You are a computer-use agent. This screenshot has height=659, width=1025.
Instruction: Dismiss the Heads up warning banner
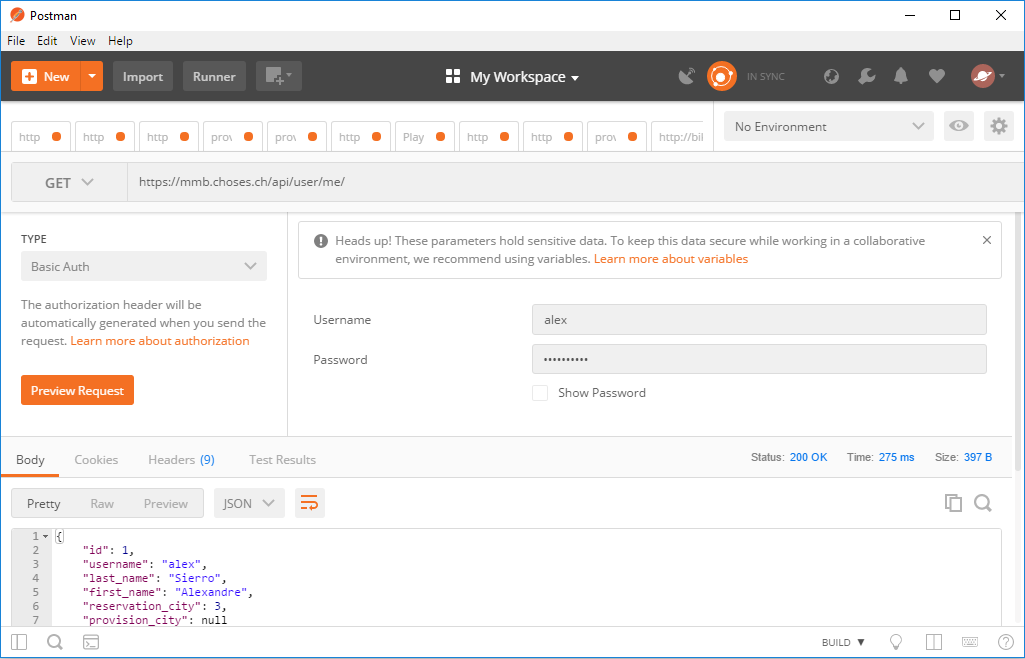(x=987, y=241)
